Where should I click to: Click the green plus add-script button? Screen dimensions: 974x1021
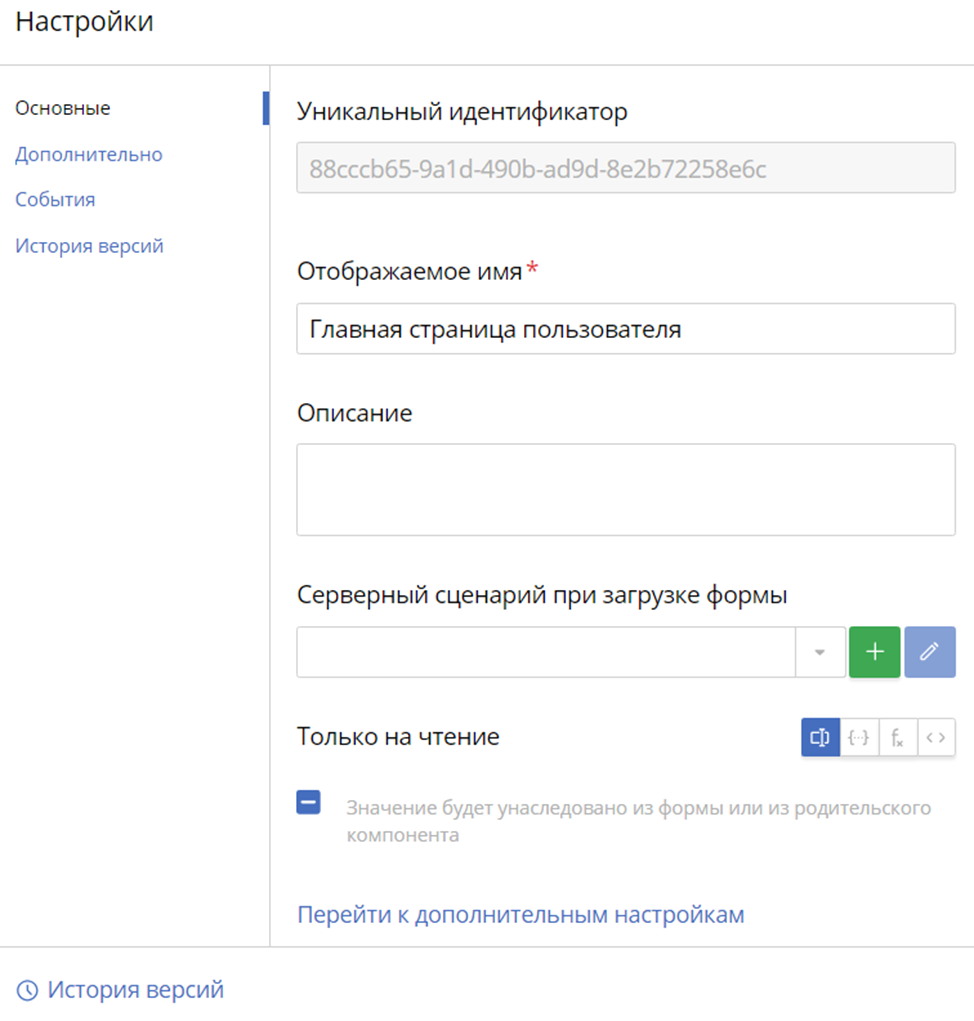874,652
